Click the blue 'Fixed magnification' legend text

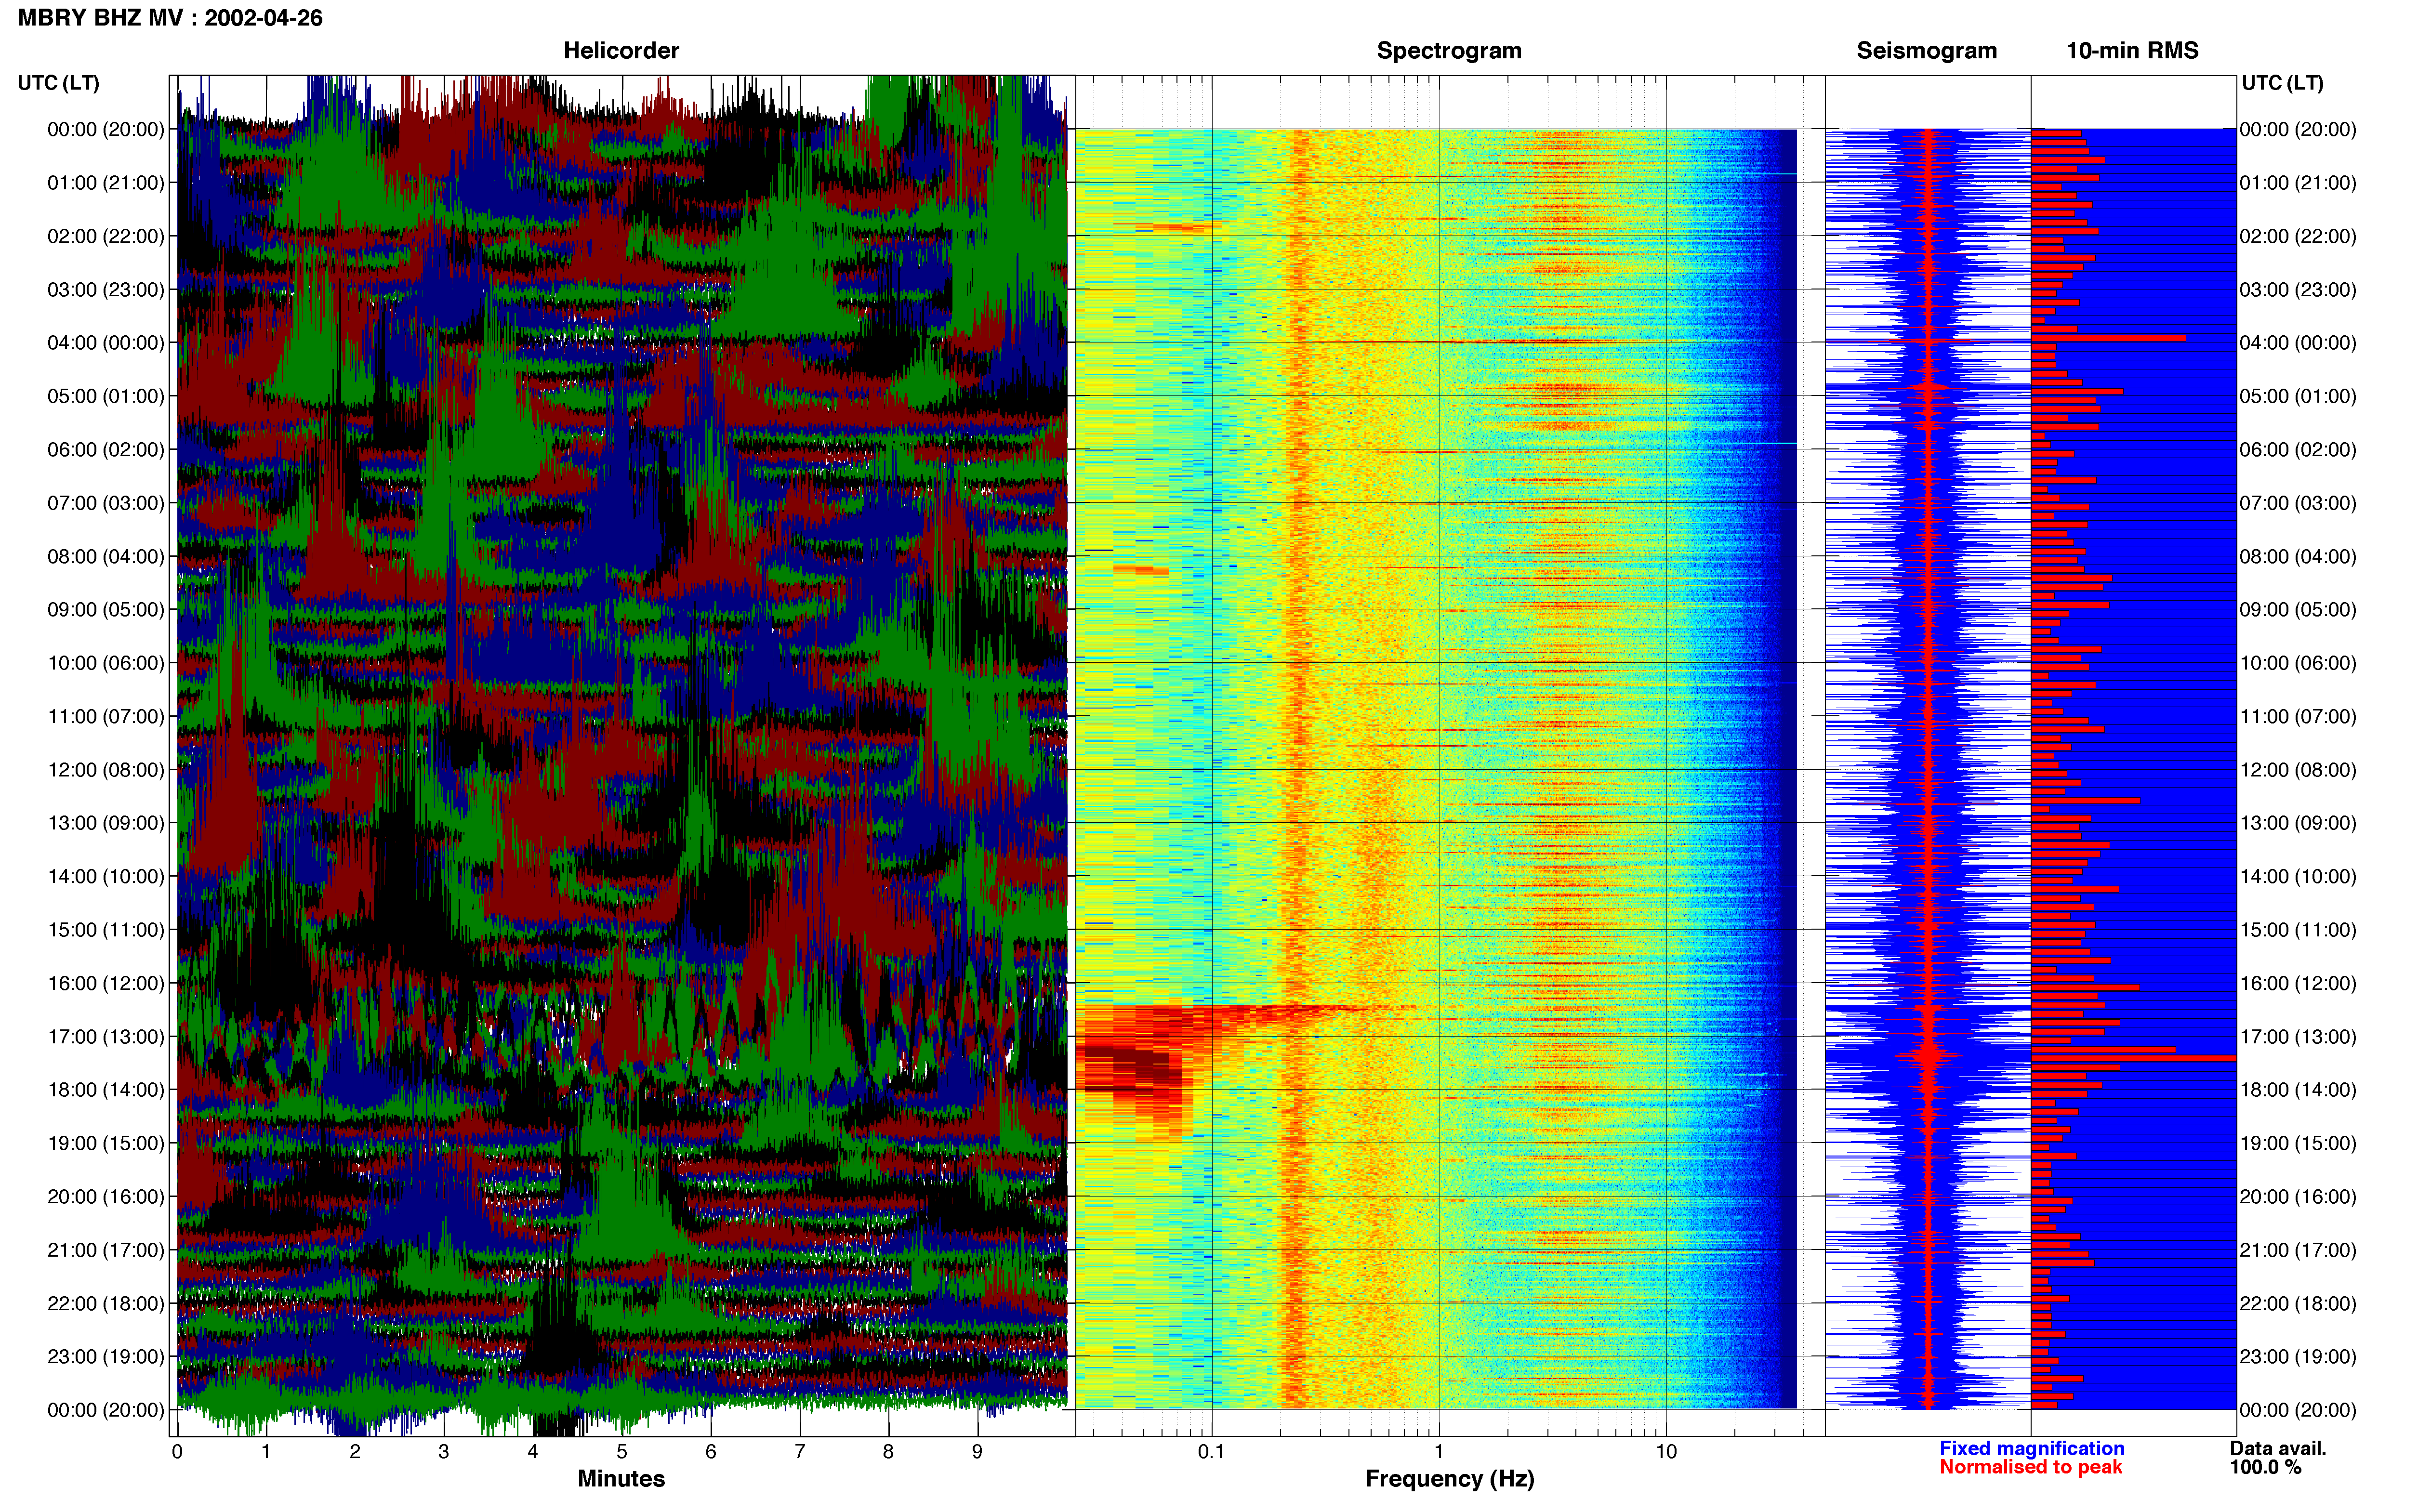click(2031, 1448)
